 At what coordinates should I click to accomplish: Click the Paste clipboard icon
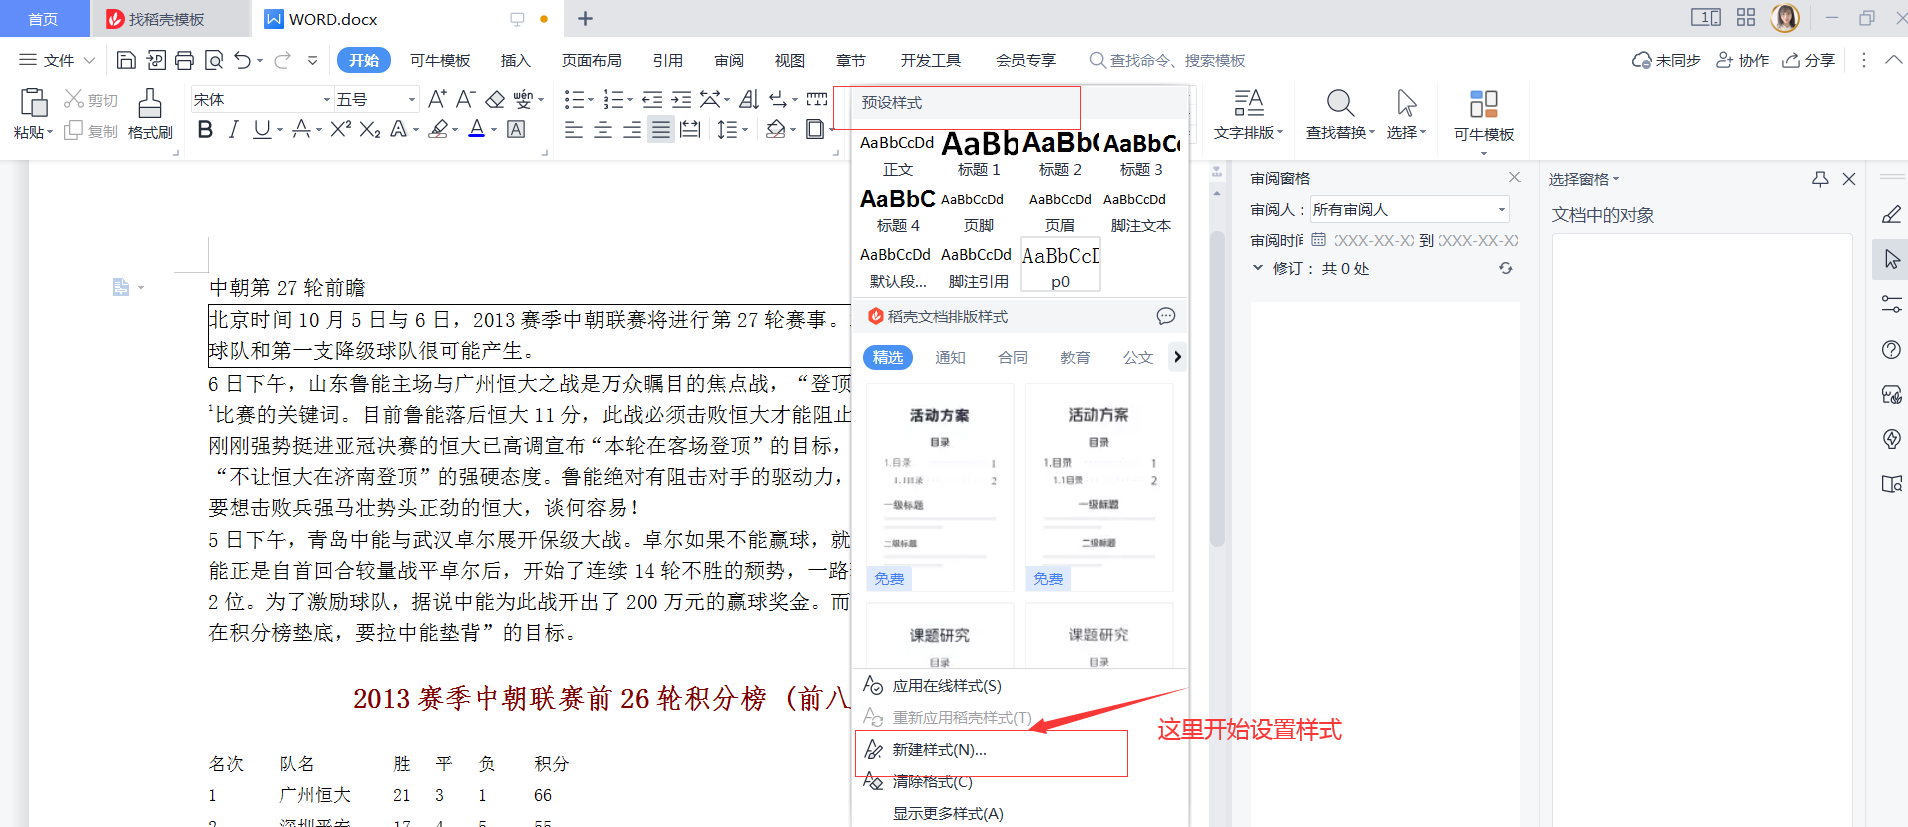click(33, 102)
